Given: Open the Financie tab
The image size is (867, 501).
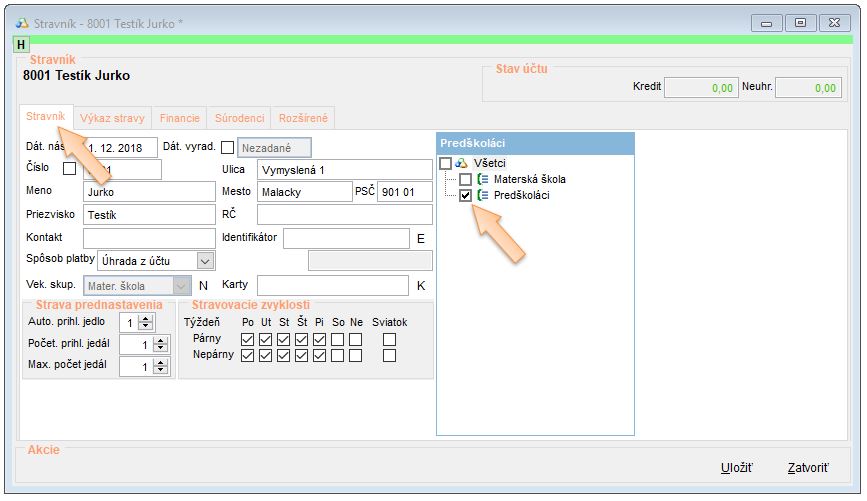Looking at the screenshot, I should tap(180, 118).
